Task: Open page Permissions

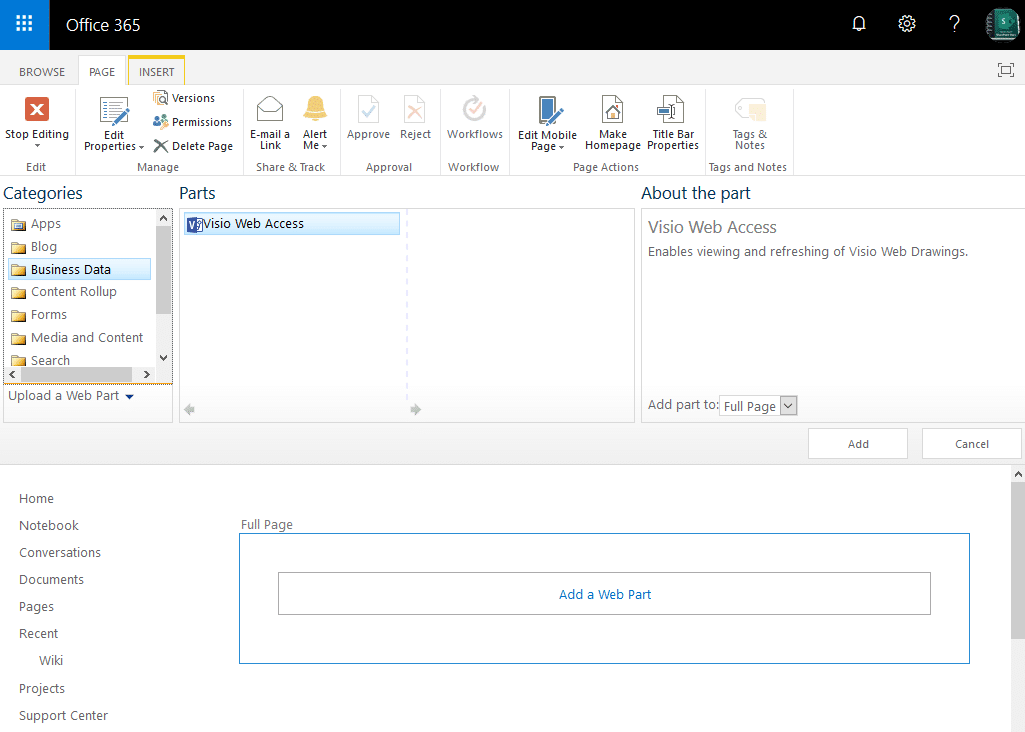Action: (x=193, y=122)
